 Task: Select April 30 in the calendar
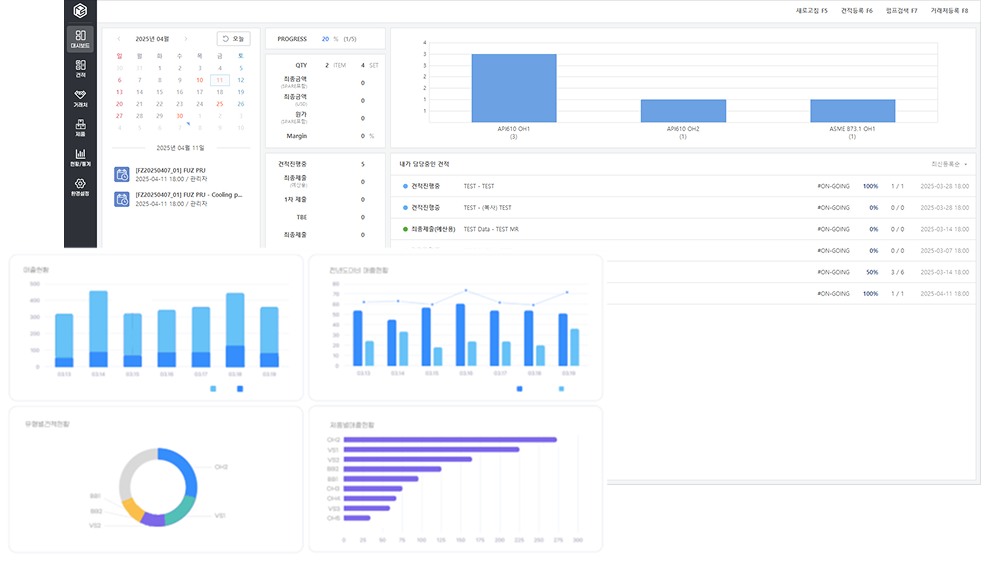180,116
